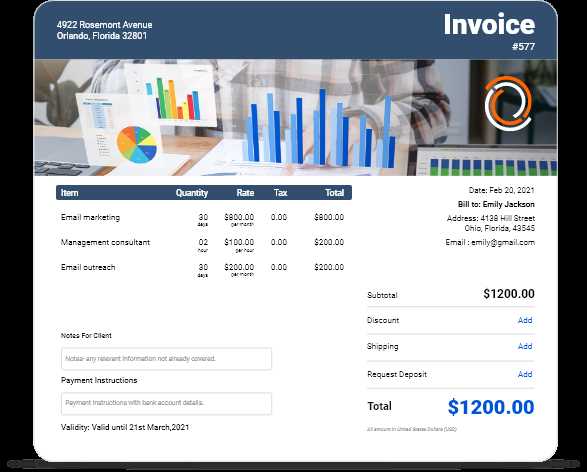Screen dimensions: 587x472
Task: Click the $800.00 total for Email marketing
Action: tap(329, 217)
